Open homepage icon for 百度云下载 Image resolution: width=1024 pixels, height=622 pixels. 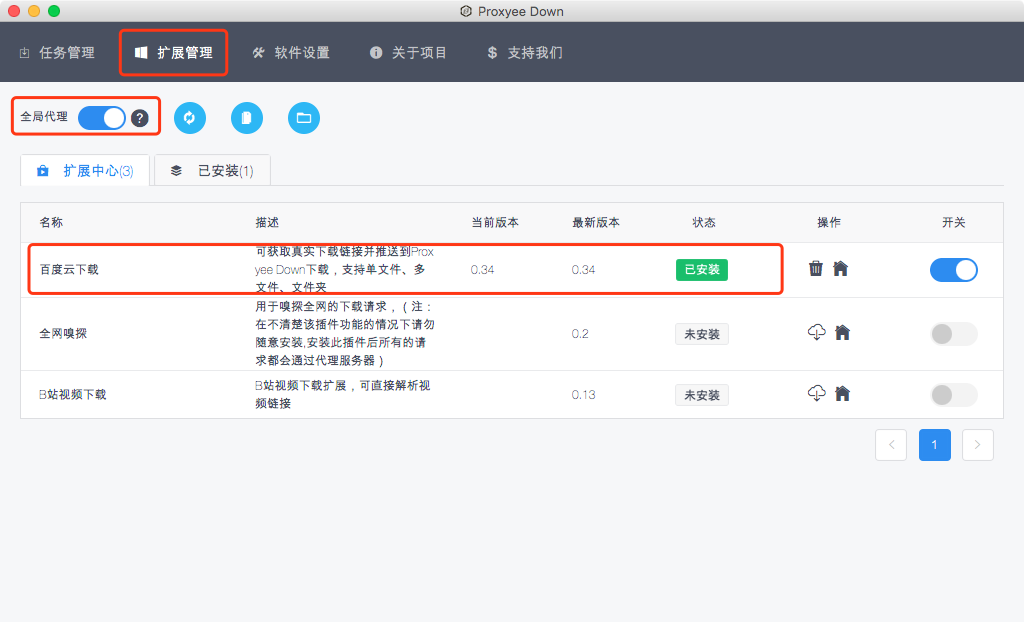[841, 268]
